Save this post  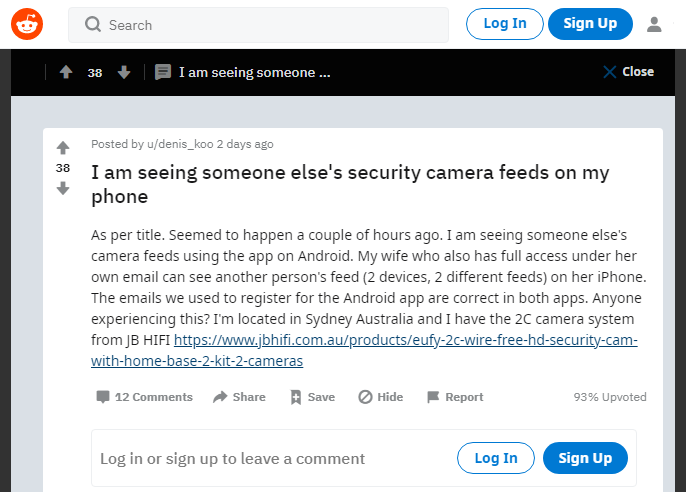(312, 397)
